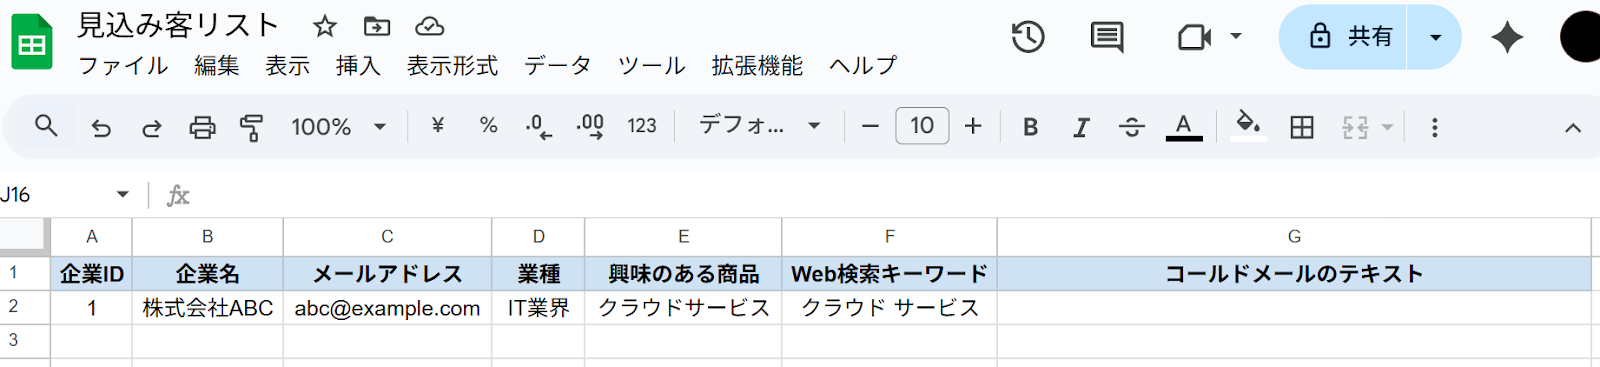This screenshot has height=367, width=1600.
Task: Open version history clock icon
Action: click(1028, 37)
